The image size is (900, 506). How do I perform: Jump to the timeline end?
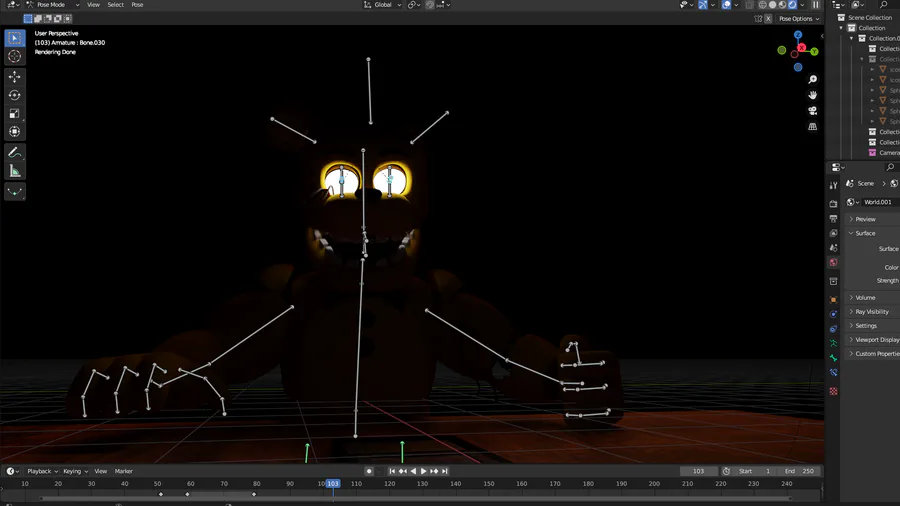point(445,471)
